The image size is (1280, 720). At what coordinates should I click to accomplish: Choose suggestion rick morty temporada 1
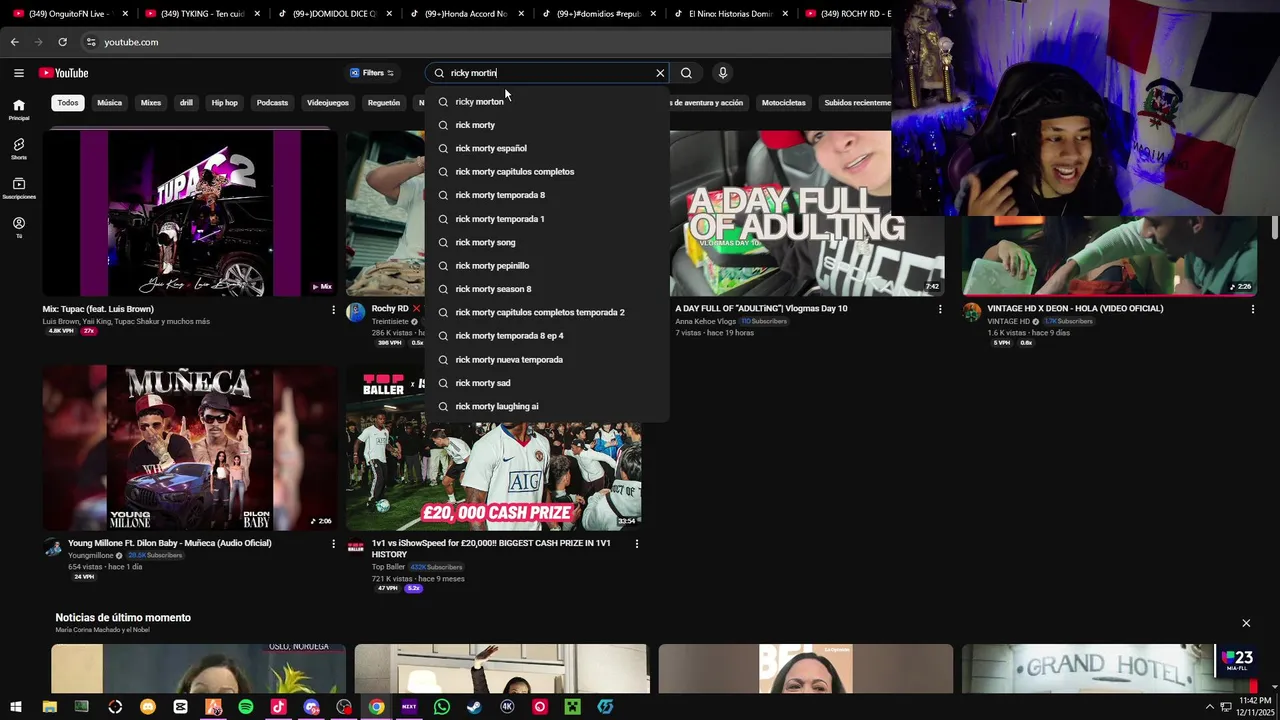point(548,219)
